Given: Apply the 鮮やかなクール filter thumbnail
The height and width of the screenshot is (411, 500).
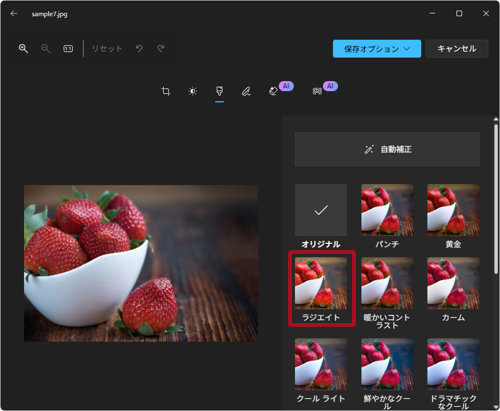Looking at the screenshot, I should pyautogui.click(x=387, y=364).
